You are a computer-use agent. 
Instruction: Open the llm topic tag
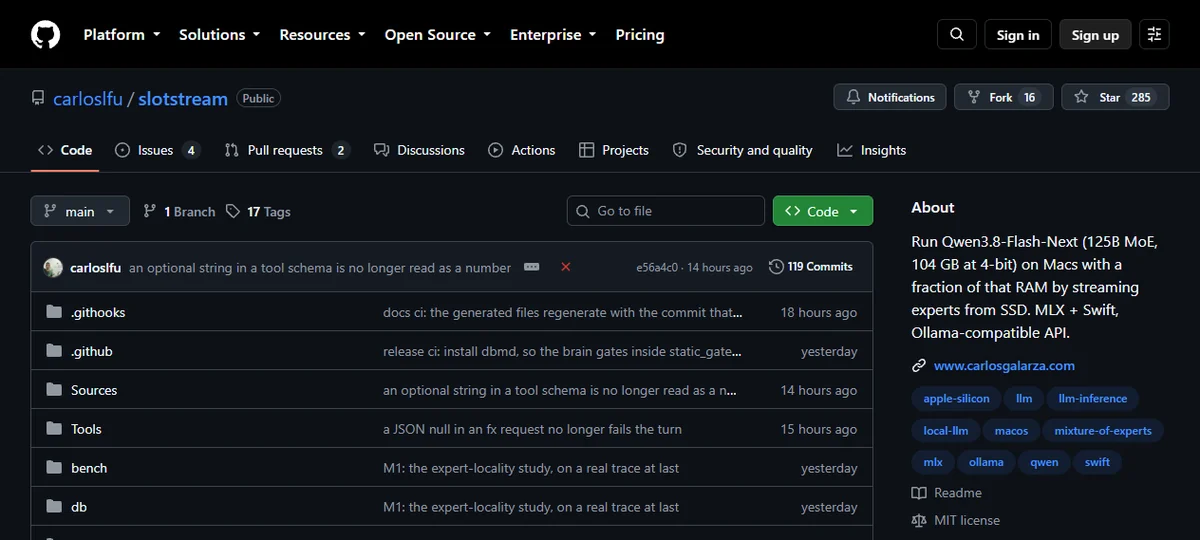coord(1024,399)
